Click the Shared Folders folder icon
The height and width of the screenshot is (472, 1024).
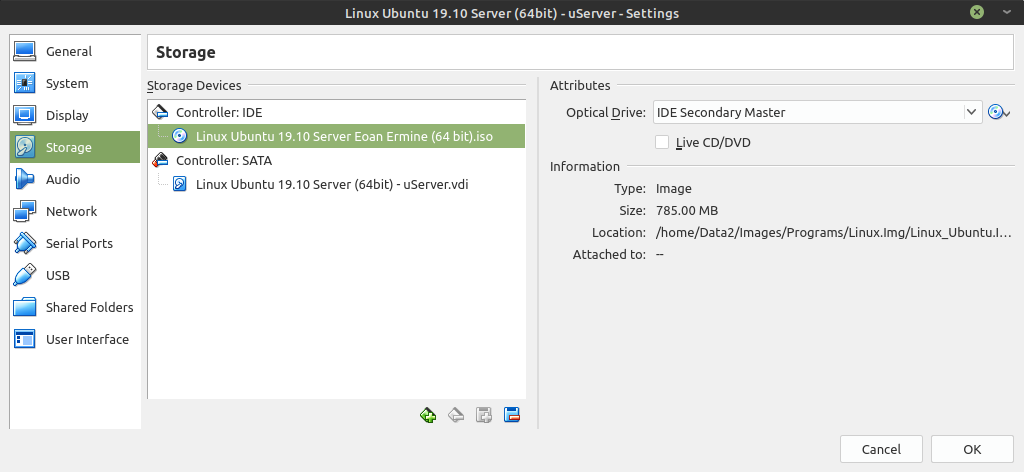pos(25,307)
